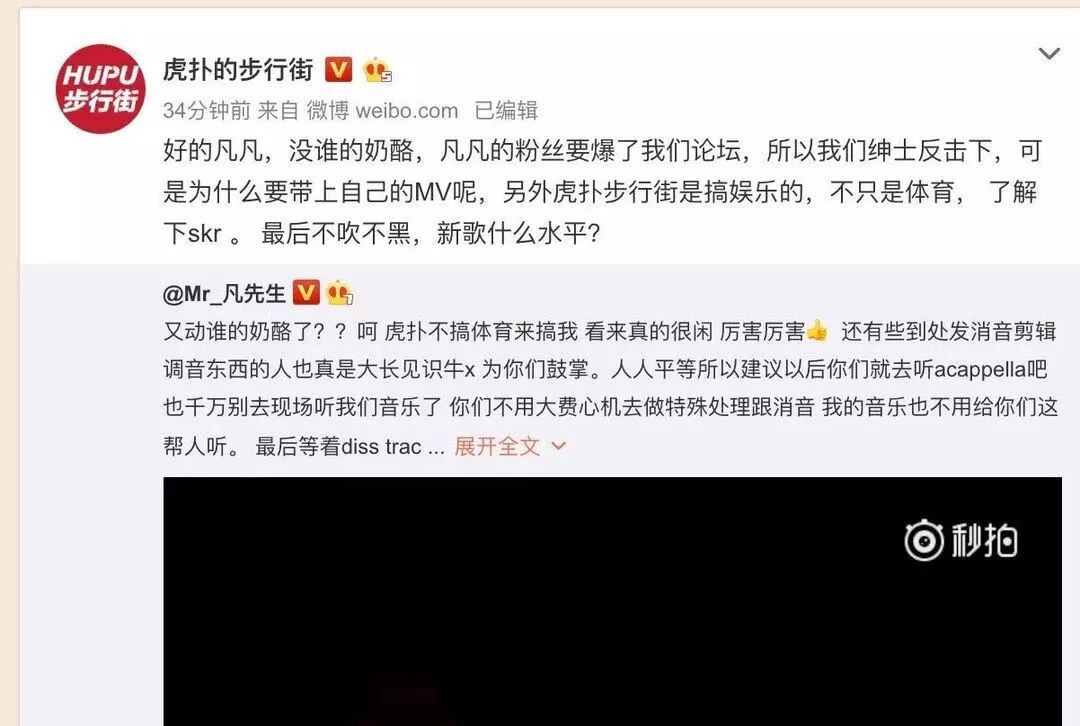The image size is (1080, 726).
Task: Click the thumbs-up emoji in the reposted text
Action: [x=817, y=331]
